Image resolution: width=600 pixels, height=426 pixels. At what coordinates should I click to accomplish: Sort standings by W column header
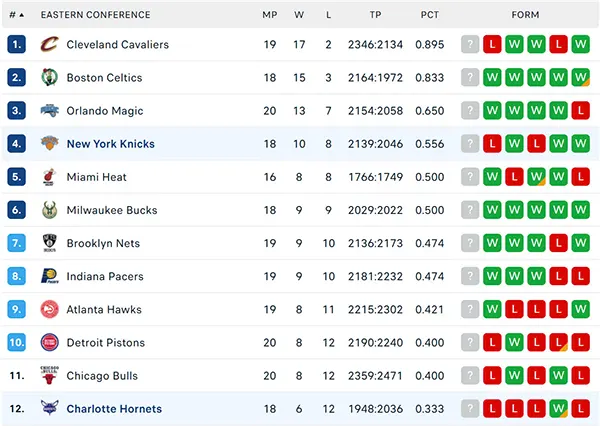299,15
